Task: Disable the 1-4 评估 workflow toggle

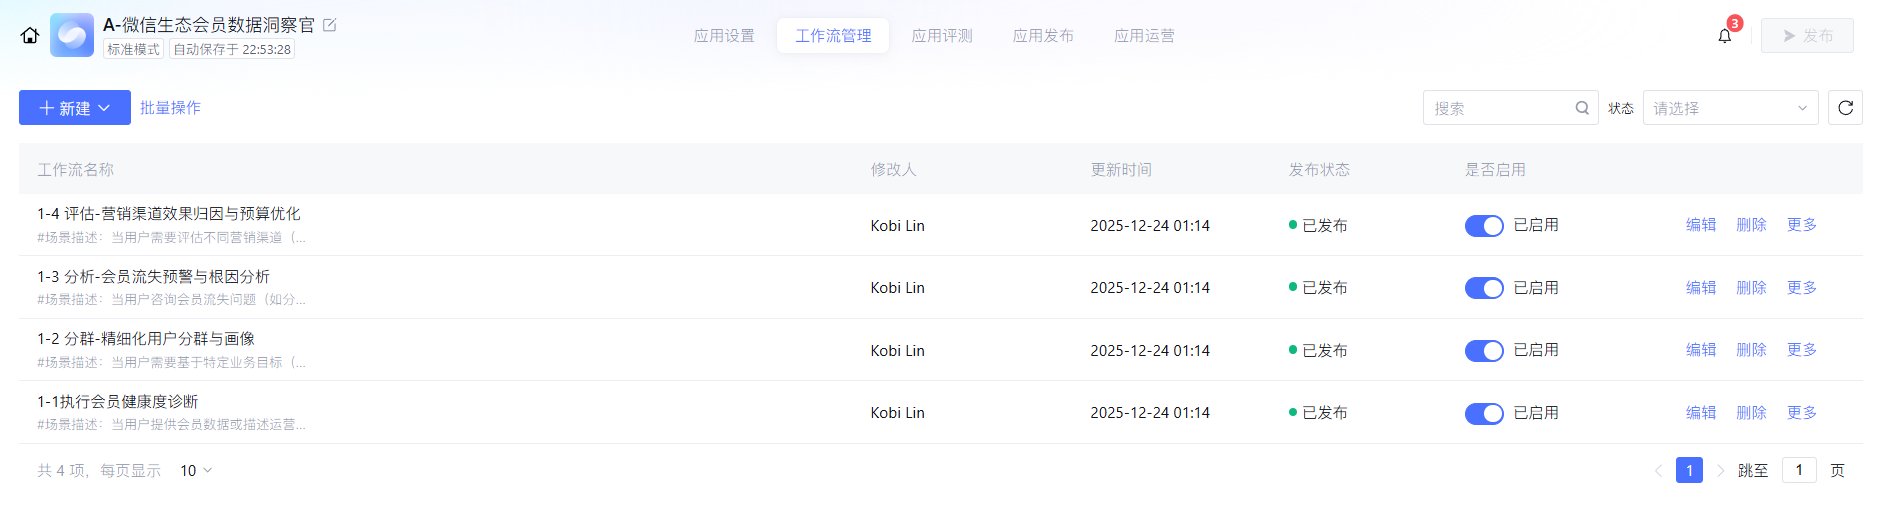Action: [x=1484, y=226]
